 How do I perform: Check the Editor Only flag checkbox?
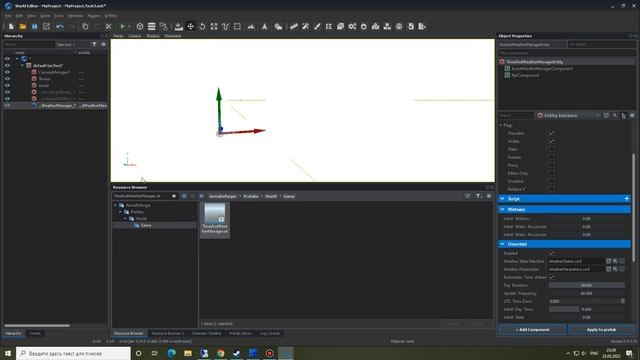coord(551,173)
